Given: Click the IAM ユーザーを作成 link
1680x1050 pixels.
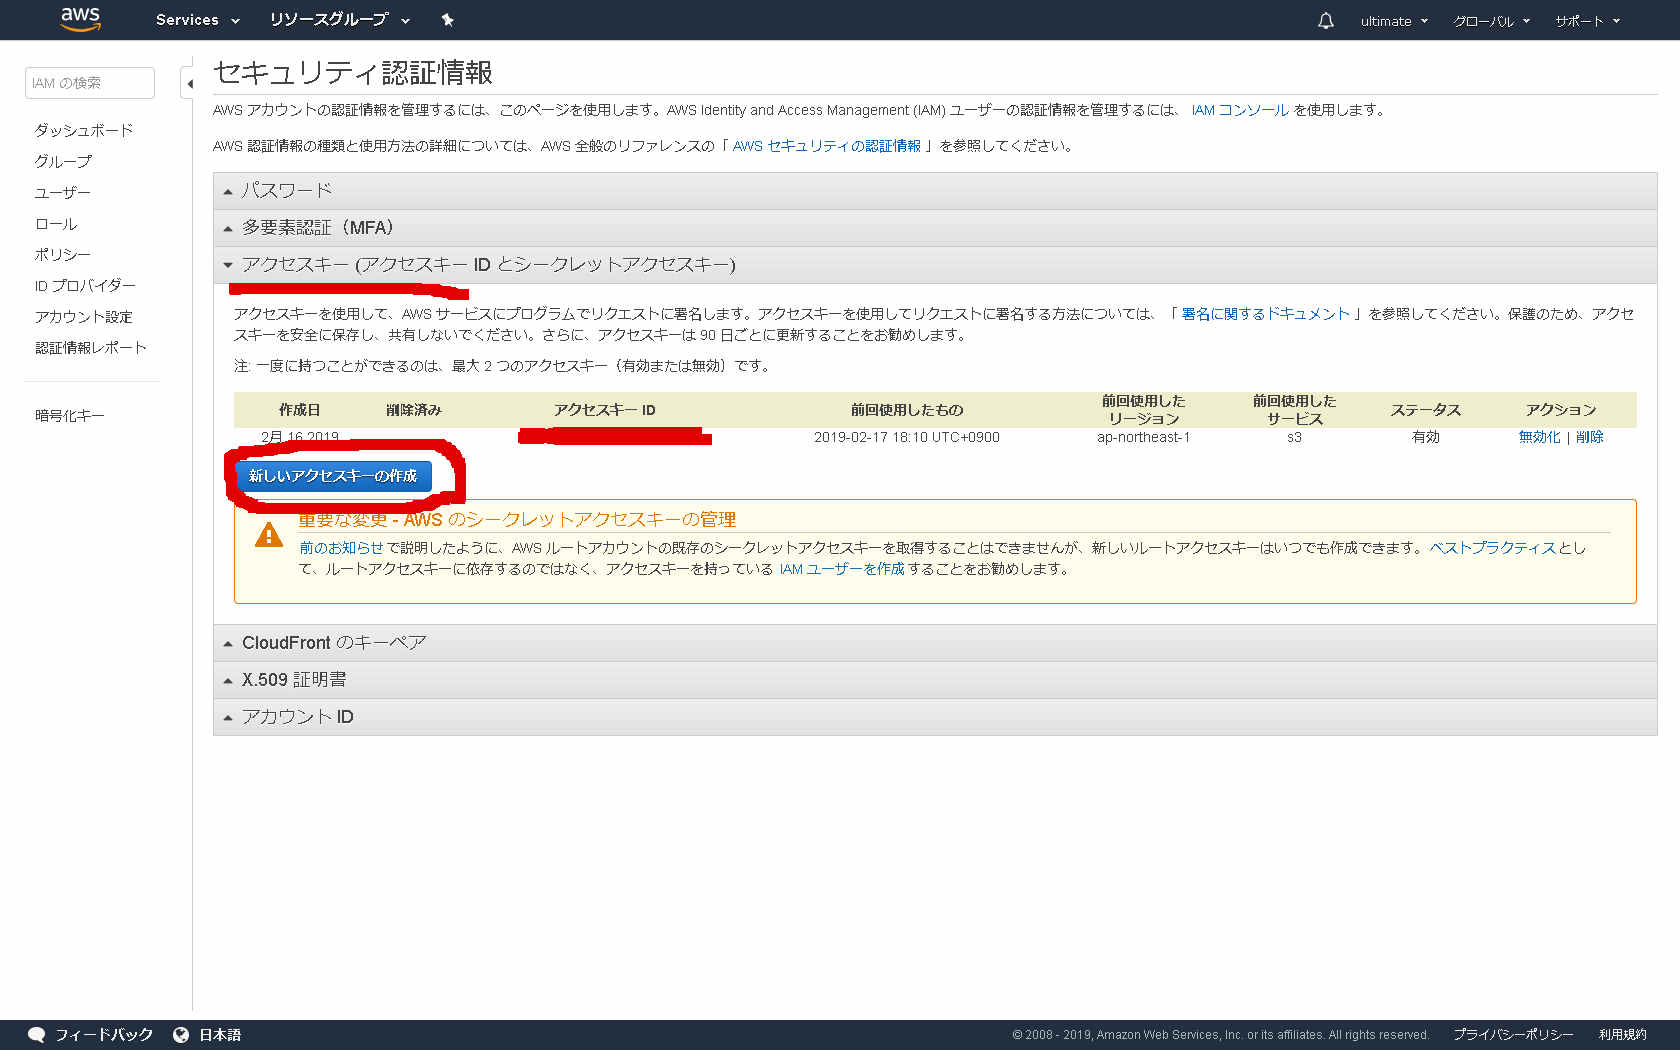Looking at the screenshot, I should pos(842,569).
